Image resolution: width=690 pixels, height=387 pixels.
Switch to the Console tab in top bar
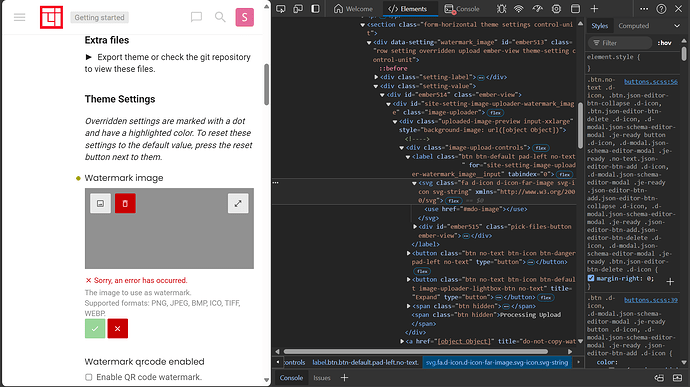[x=462, y=9]
